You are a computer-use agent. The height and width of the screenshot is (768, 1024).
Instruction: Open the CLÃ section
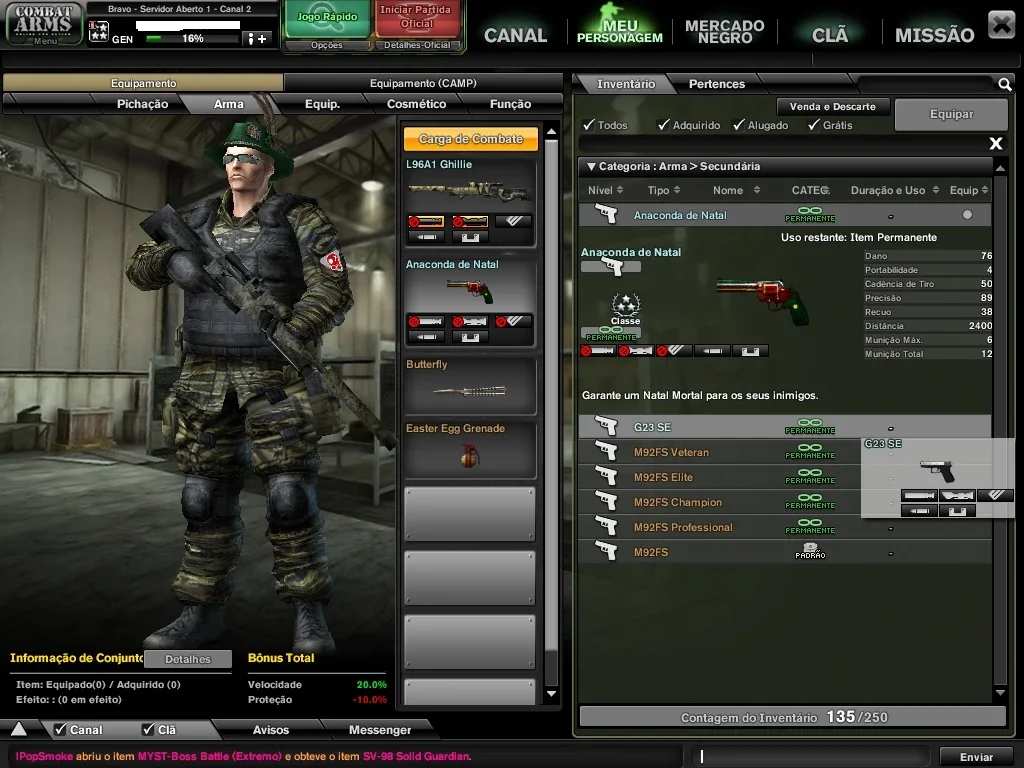830,35
